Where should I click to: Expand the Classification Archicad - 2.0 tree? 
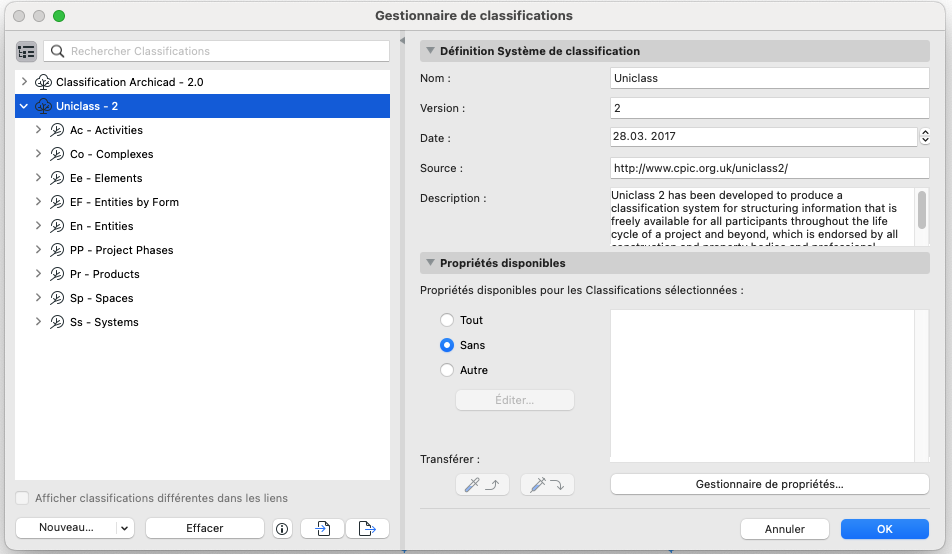pyautogui.click(x=24, y=81)
